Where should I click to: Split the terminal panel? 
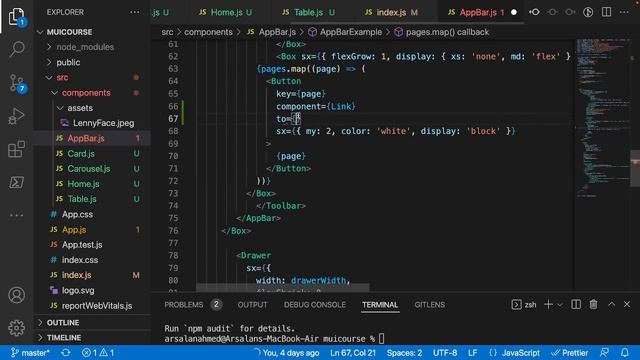[576, 304]
